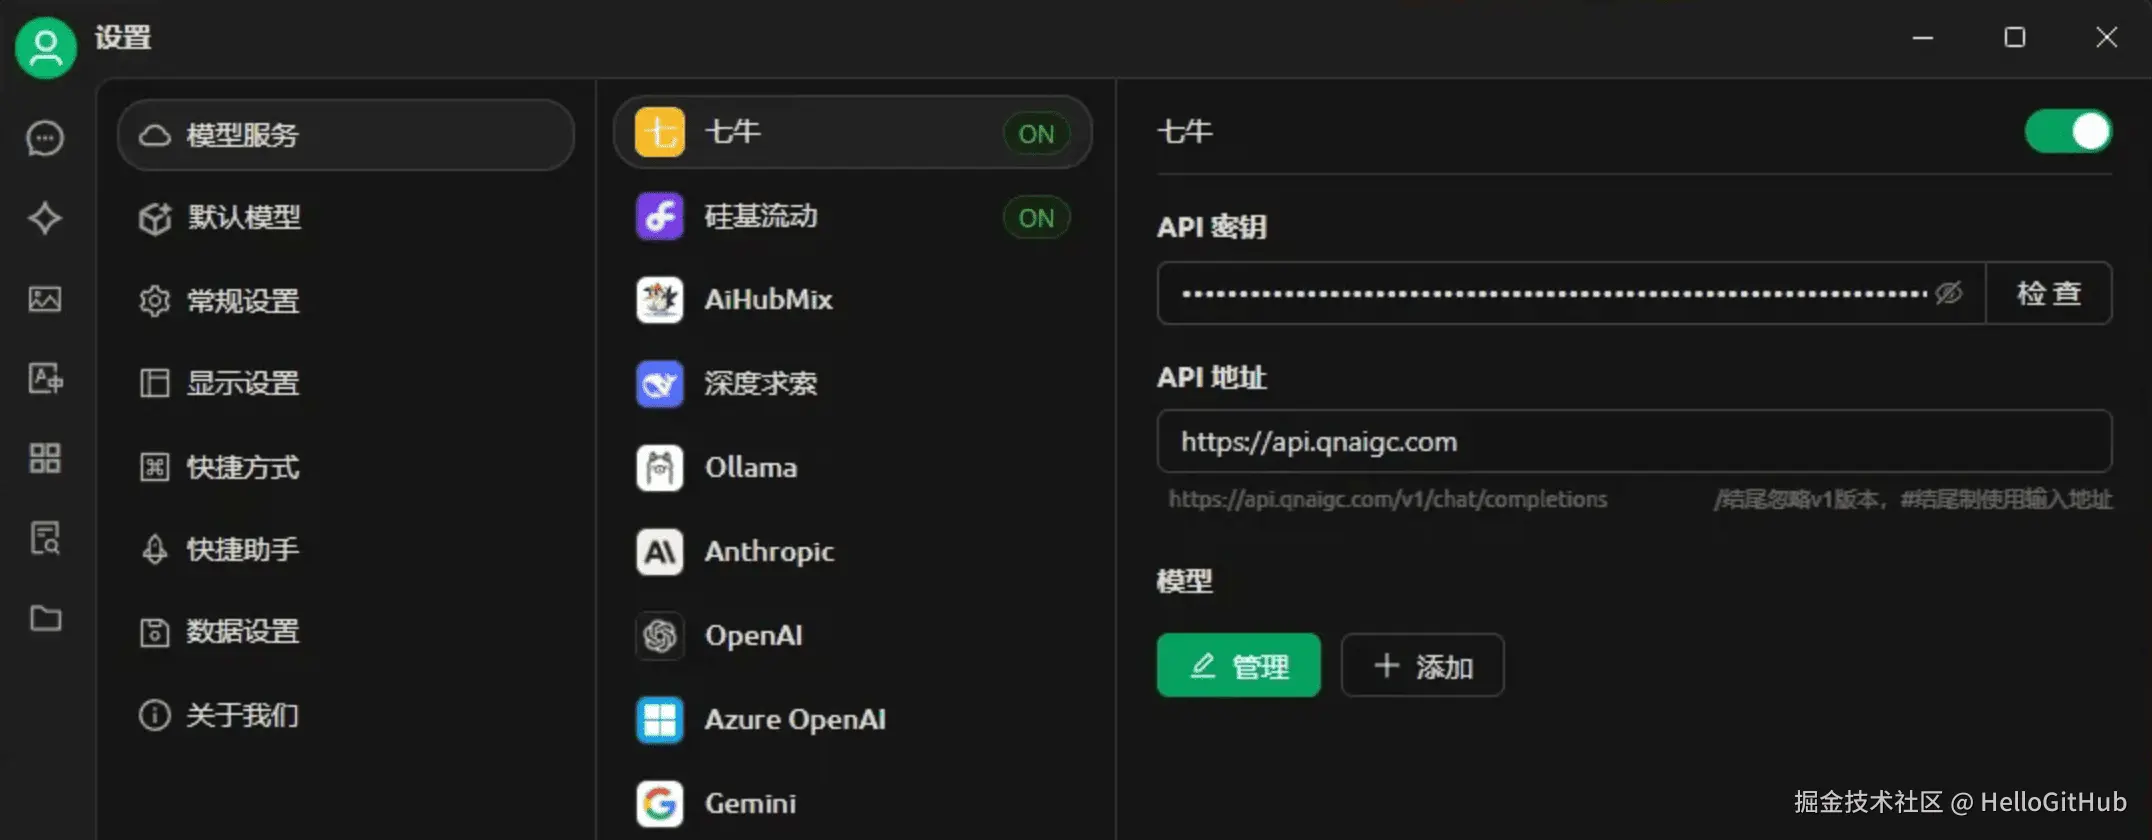Maximize the settings window
Viewport: 2152px width, 840px height.
(2015, 38)
